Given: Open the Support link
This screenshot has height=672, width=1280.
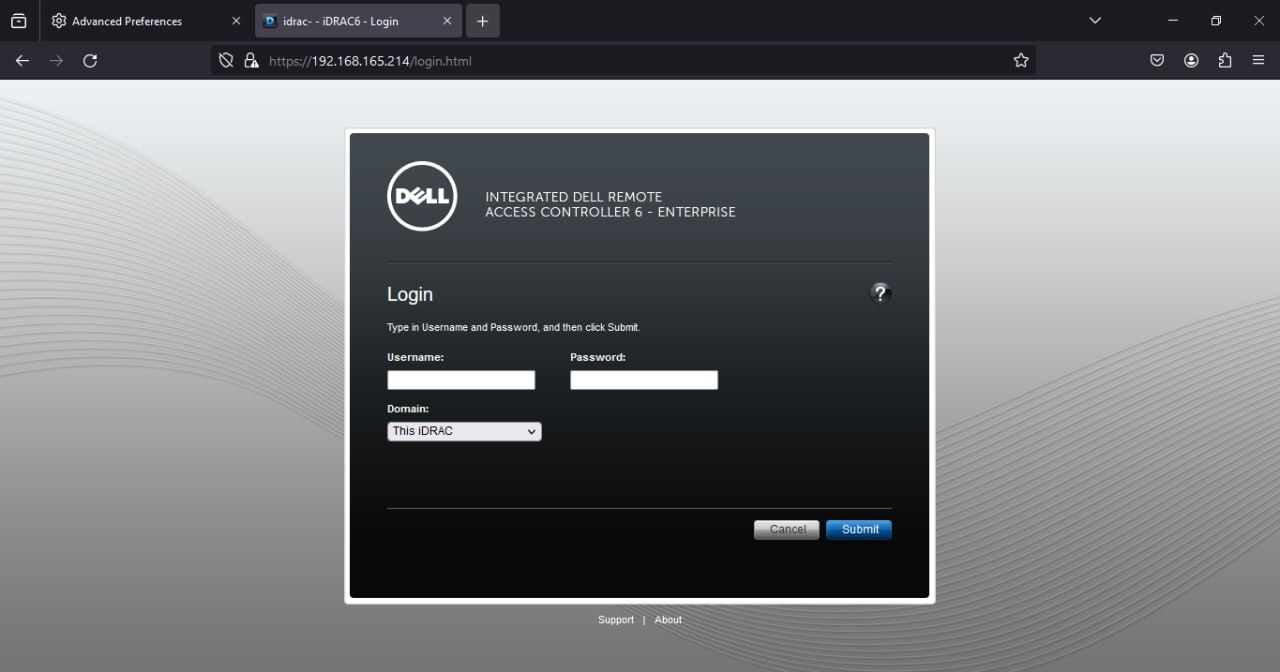Looking at the screenshot, I should tap(615, 619).
